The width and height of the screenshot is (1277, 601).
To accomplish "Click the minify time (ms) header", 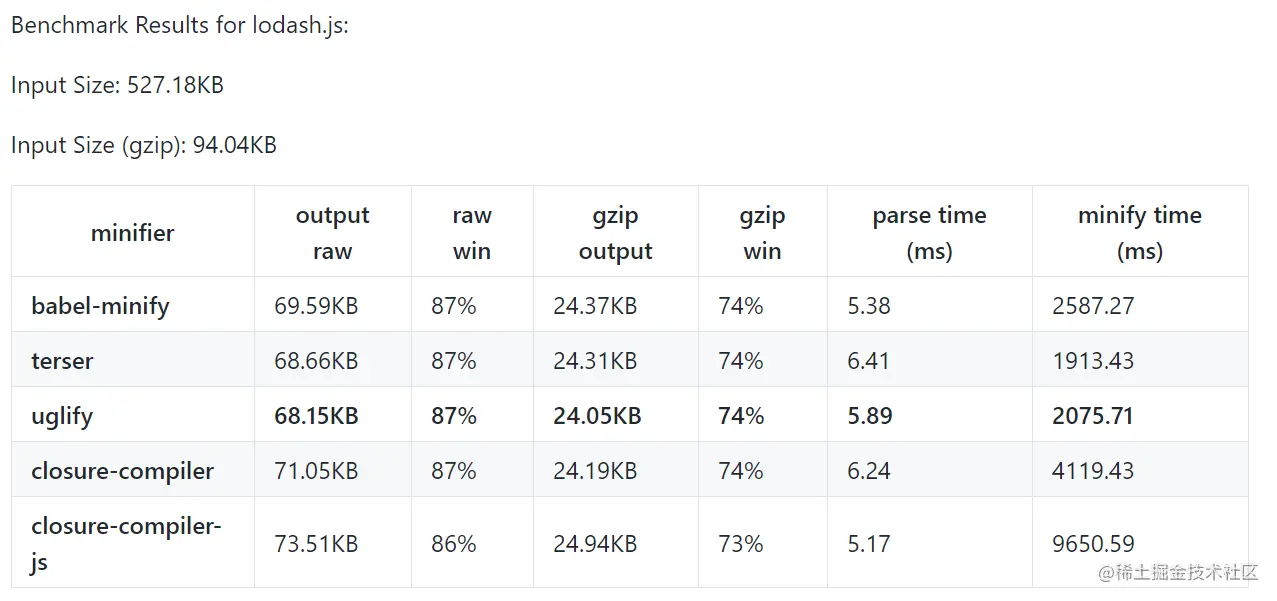I will pyautogui.click(x=1139, y=233).
